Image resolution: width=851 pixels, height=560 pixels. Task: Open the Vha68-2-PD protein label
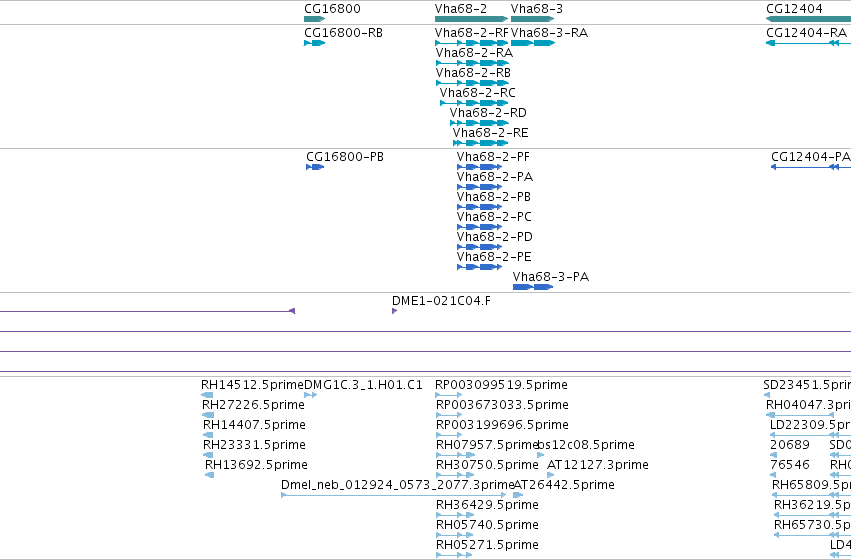pos(495,238)
